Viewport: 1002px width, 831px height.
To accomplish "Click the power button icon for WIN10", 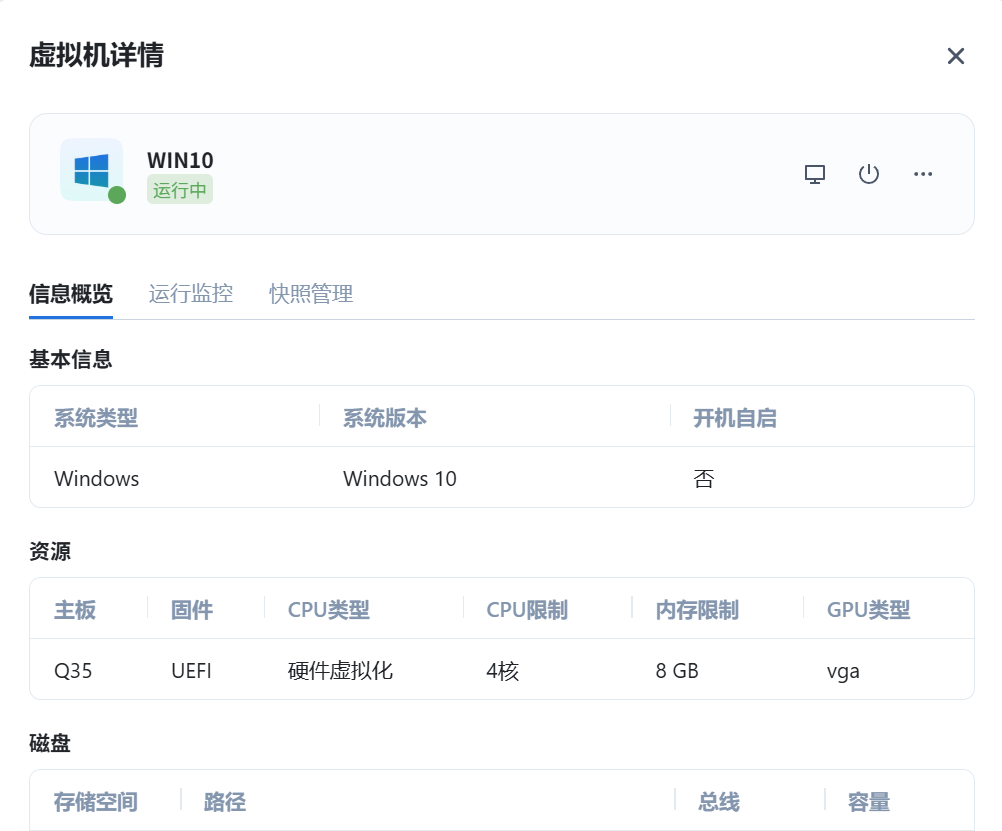I will (868, 174).
